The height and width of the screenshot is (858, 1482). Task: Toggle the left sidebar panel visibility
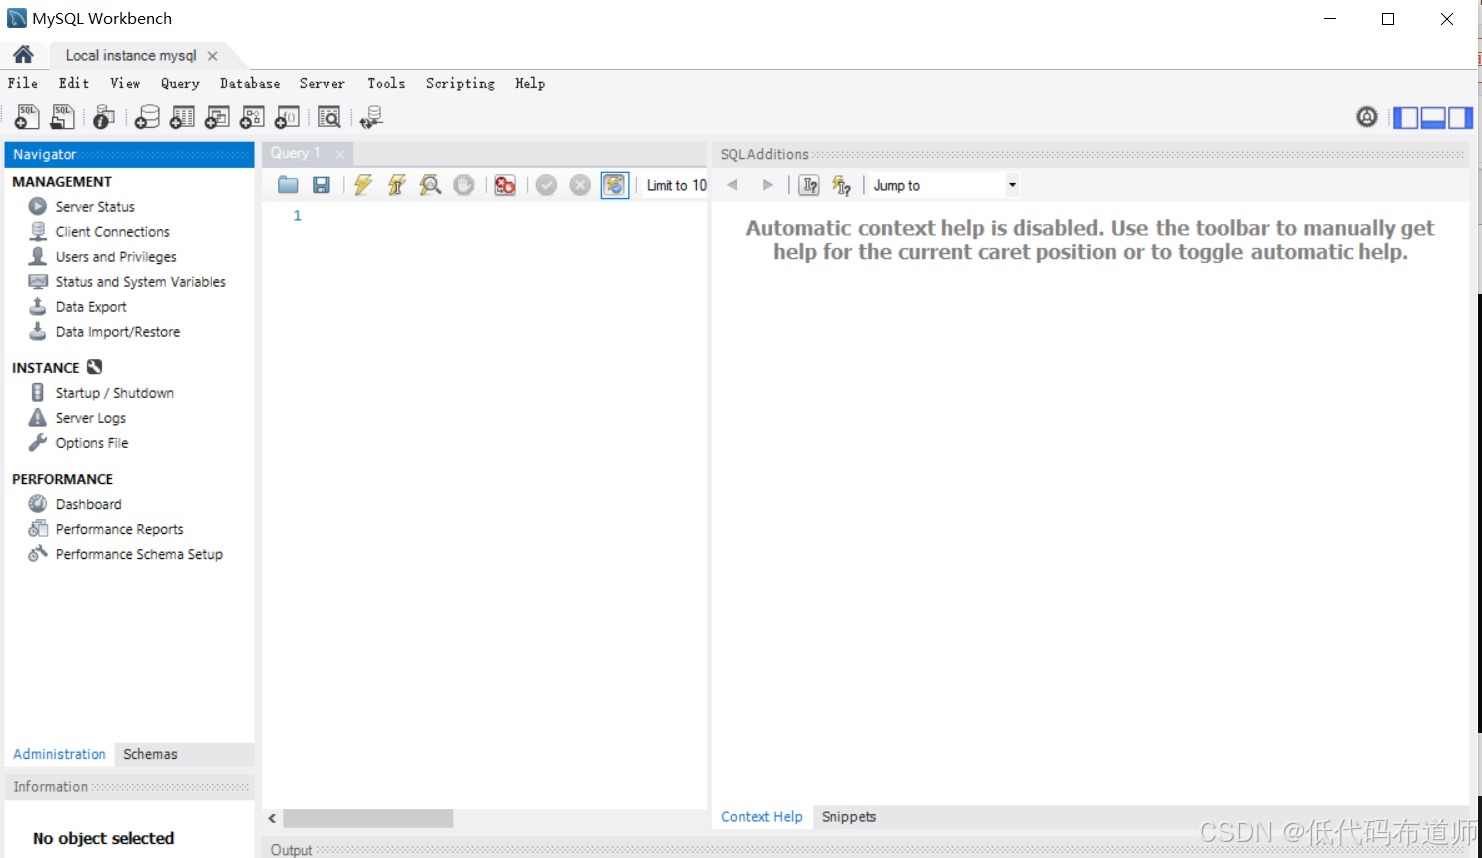coord(1406,118)
